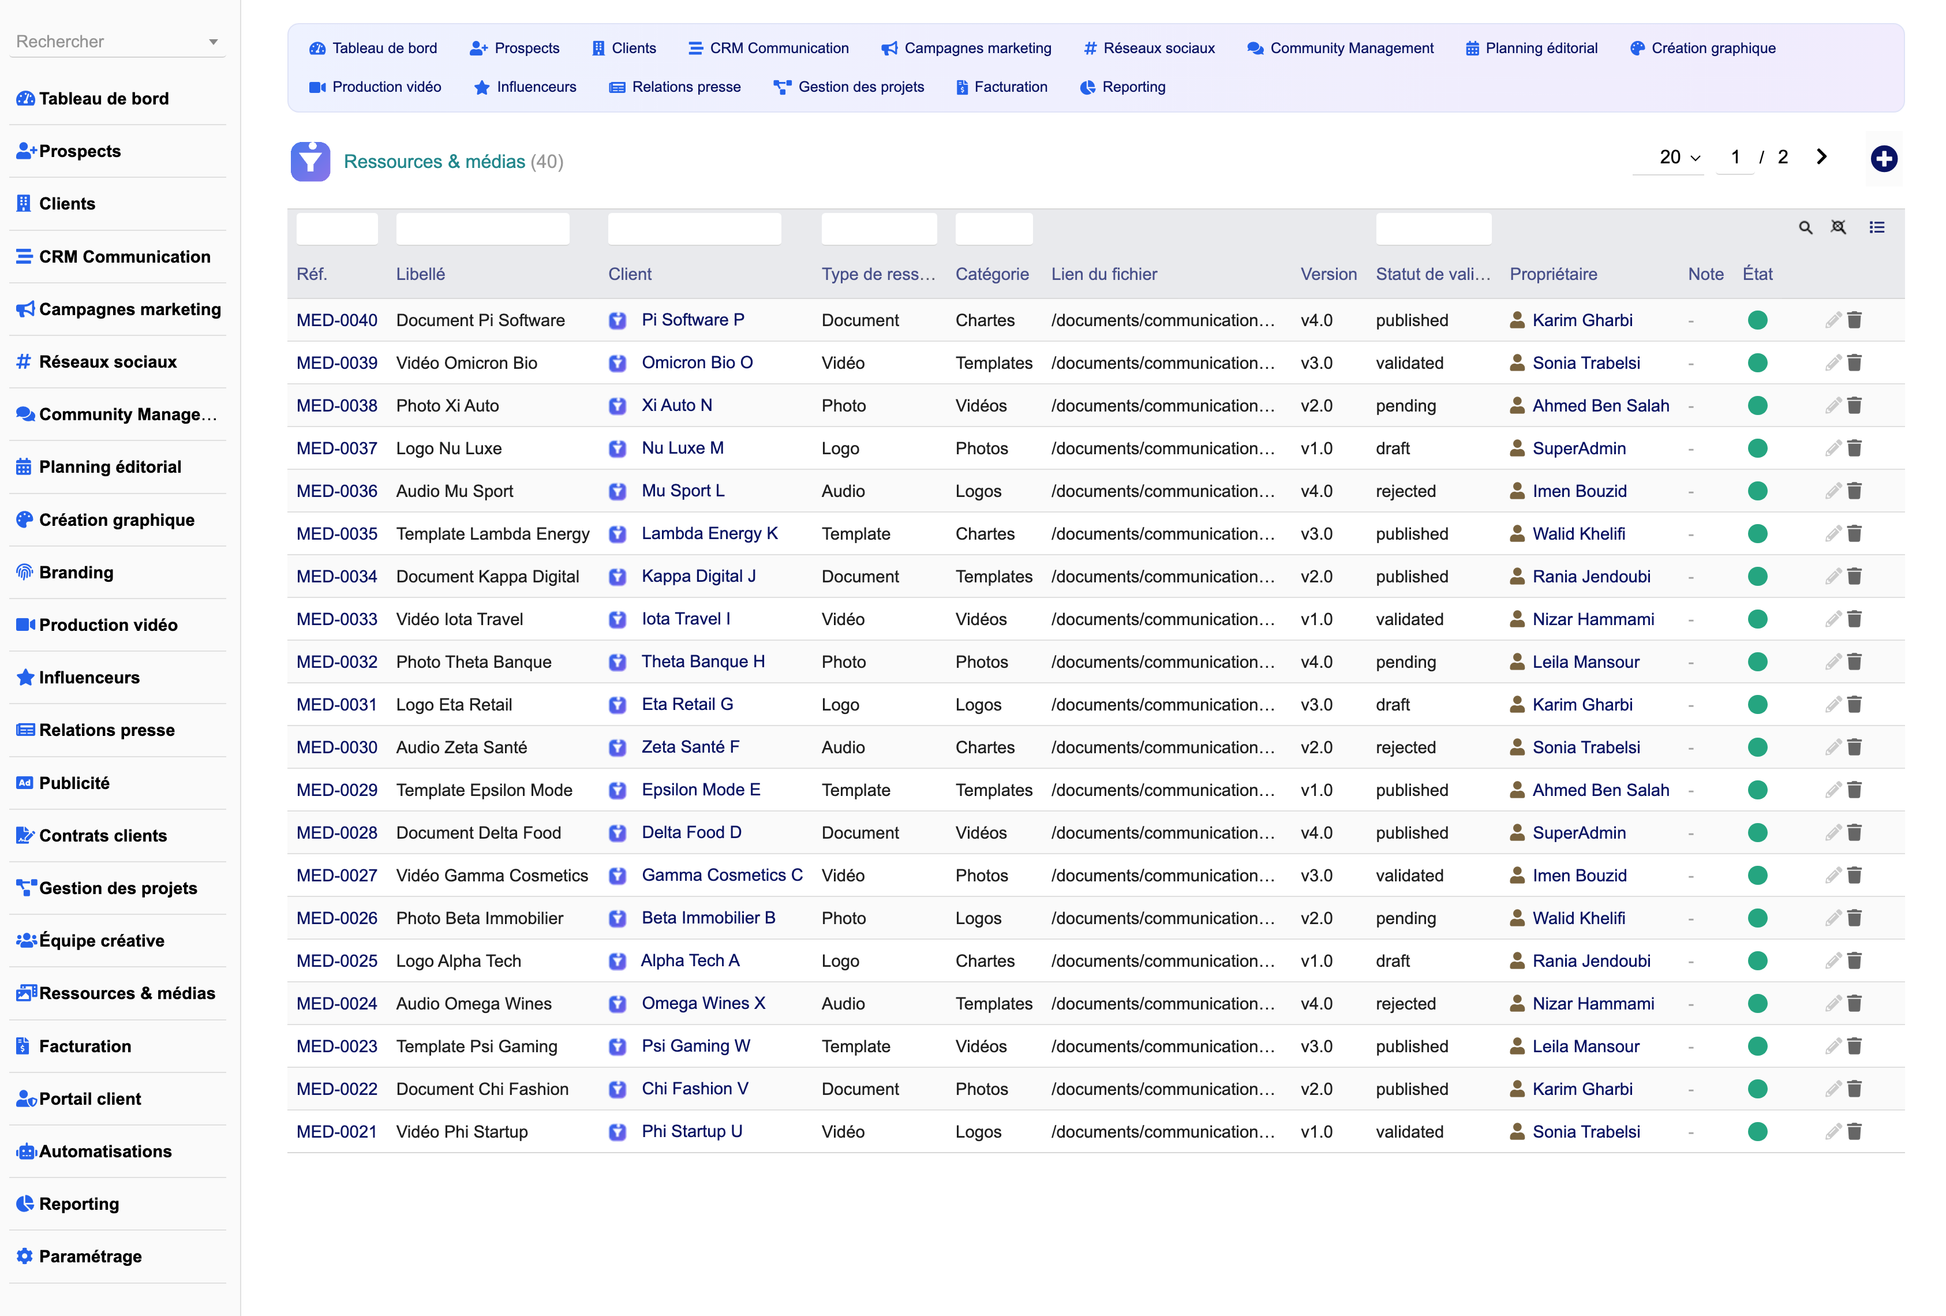
Task: Click the Branding fingerprint icon in sidebar
Action: pyautogui.click(x=25, y=572)
